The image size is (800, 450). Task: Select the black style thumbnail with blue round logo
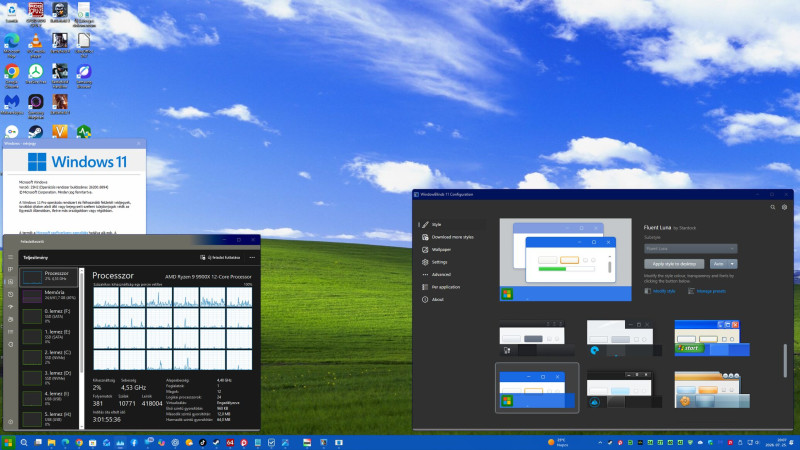tap(624, 390)
